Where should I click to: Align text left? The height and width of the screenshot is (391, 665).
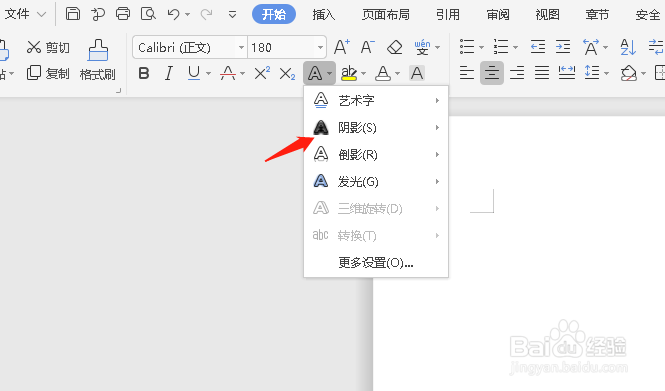[467, 73]
